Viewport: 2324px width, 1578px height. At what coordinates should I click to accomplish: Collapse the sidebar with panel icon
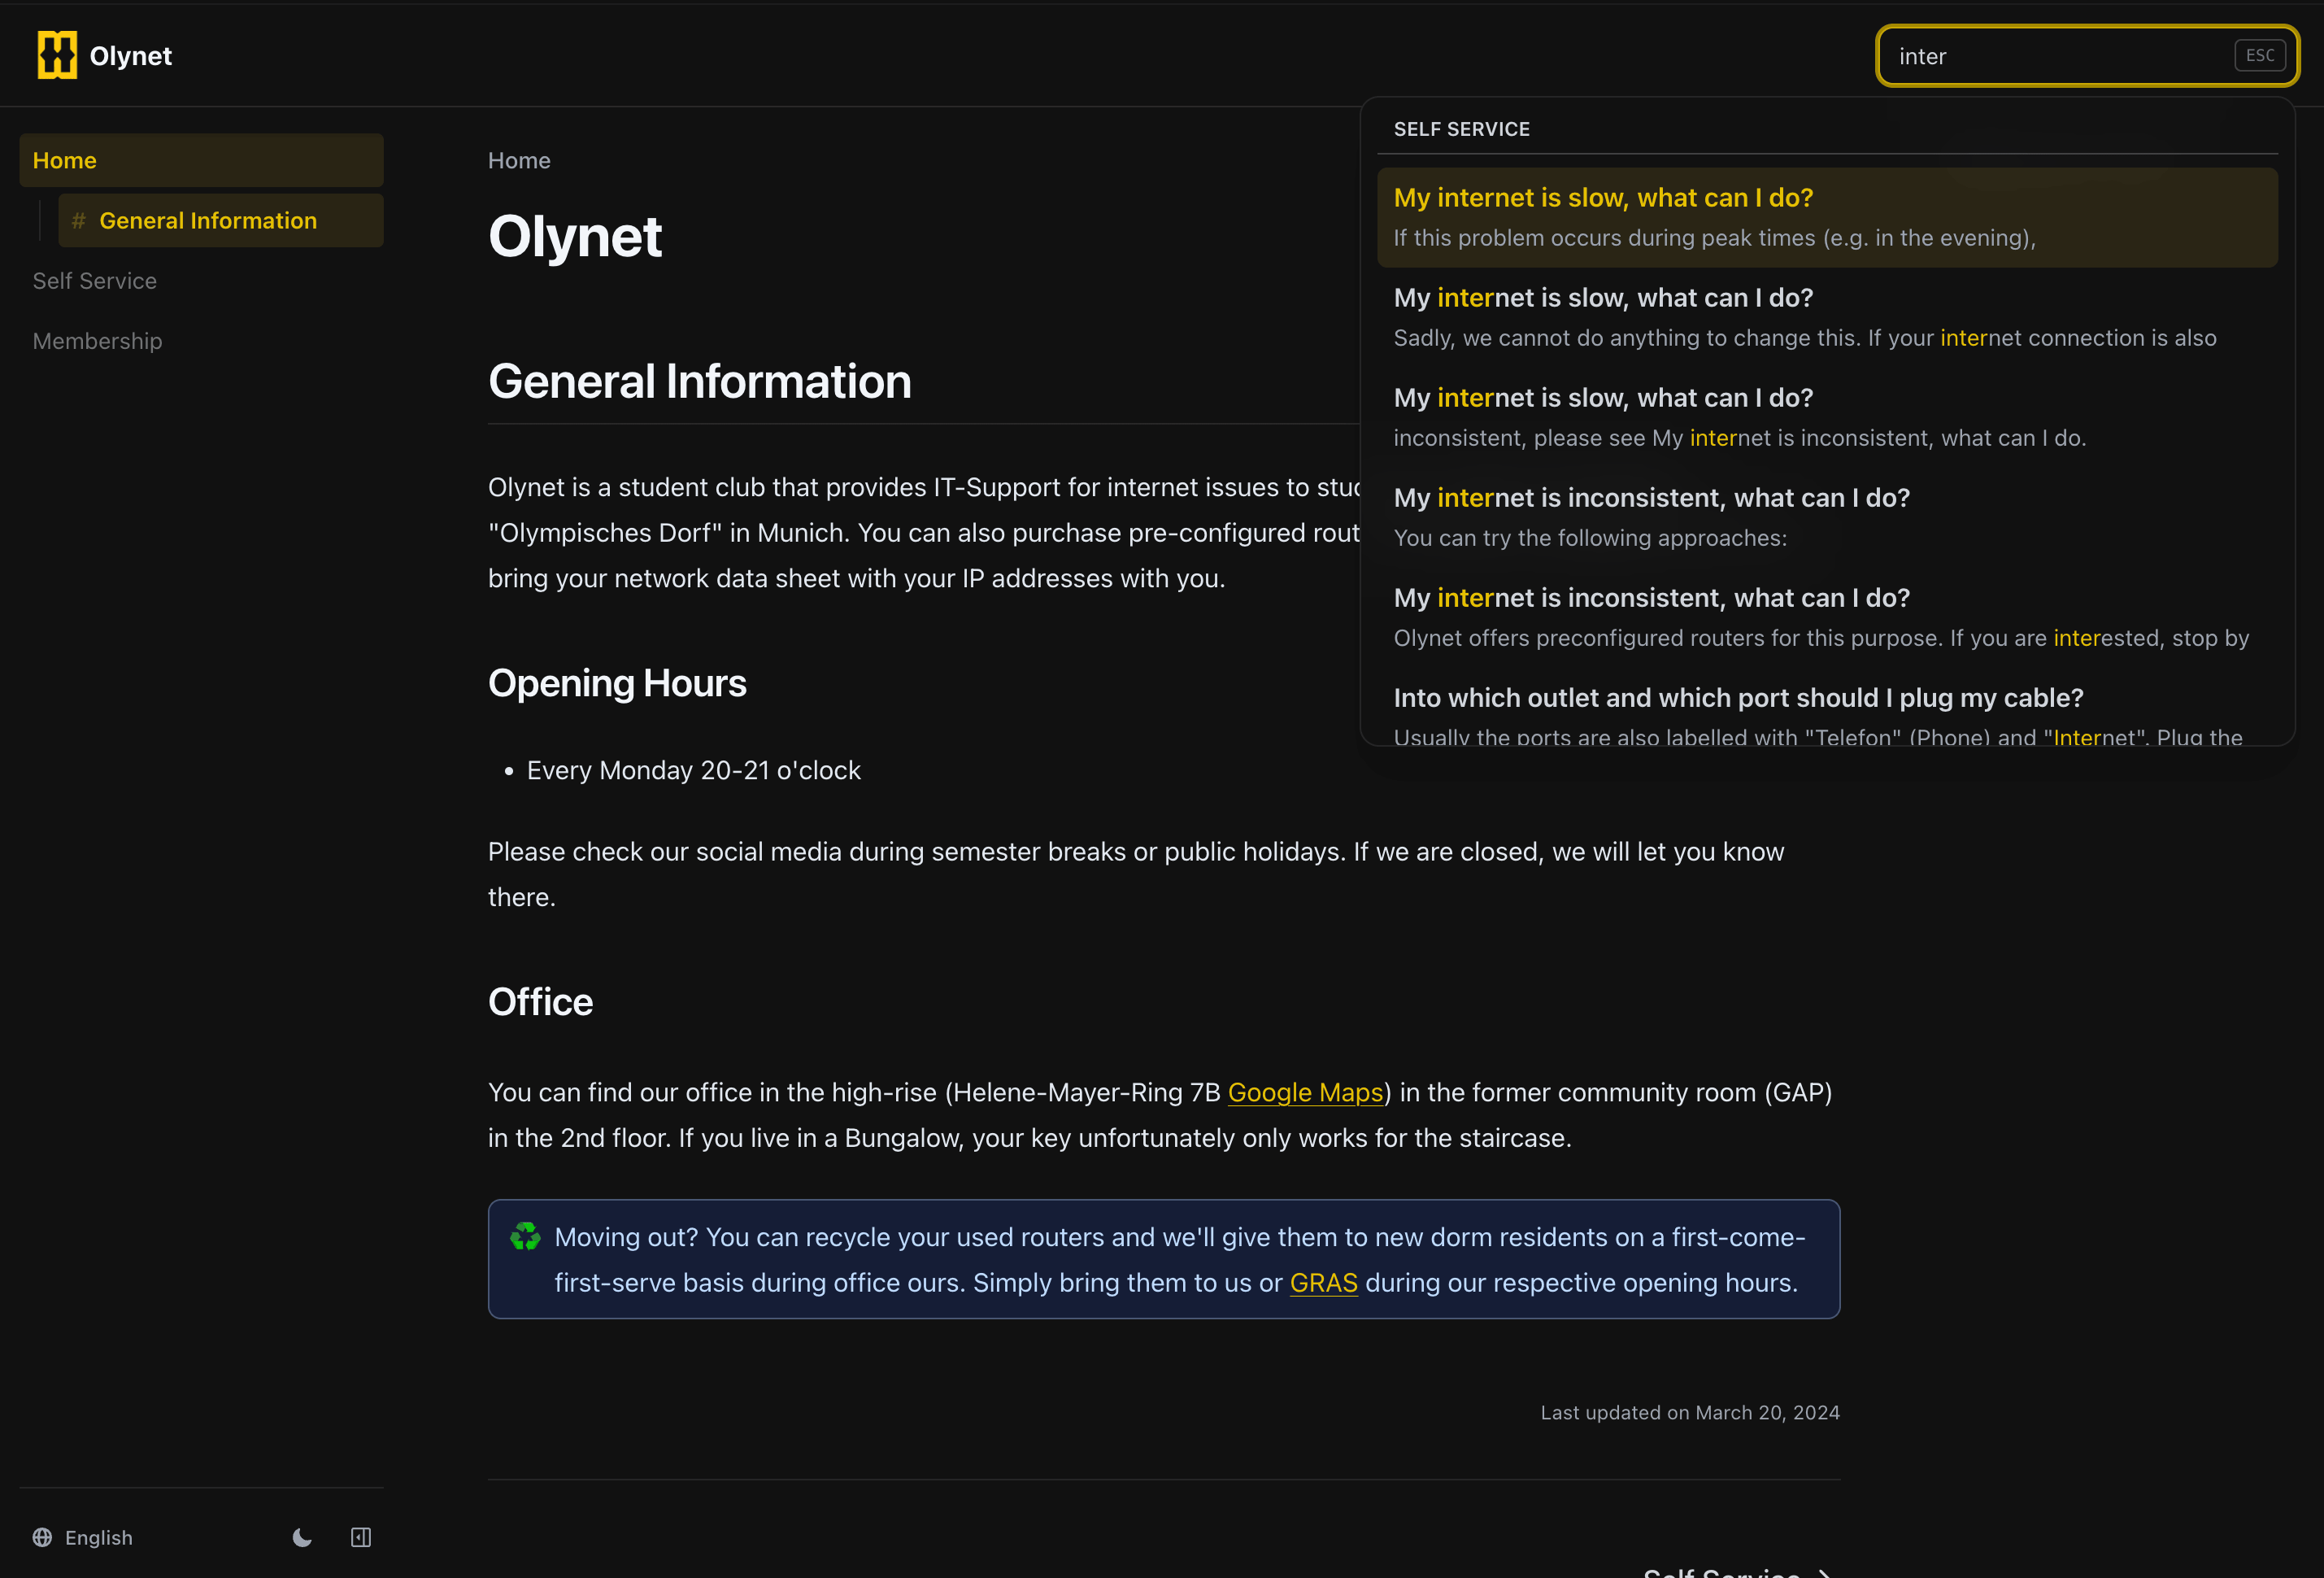(x=361, y=1537)
